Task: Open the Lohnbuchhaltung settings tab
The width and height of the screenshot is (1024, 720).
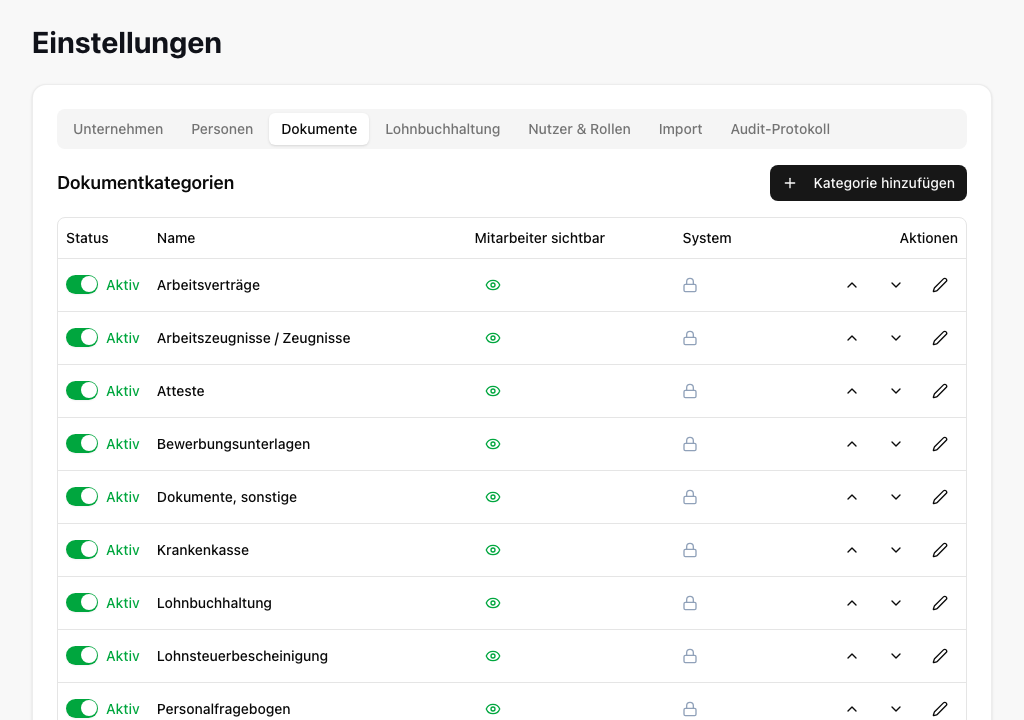Action: 443,129
